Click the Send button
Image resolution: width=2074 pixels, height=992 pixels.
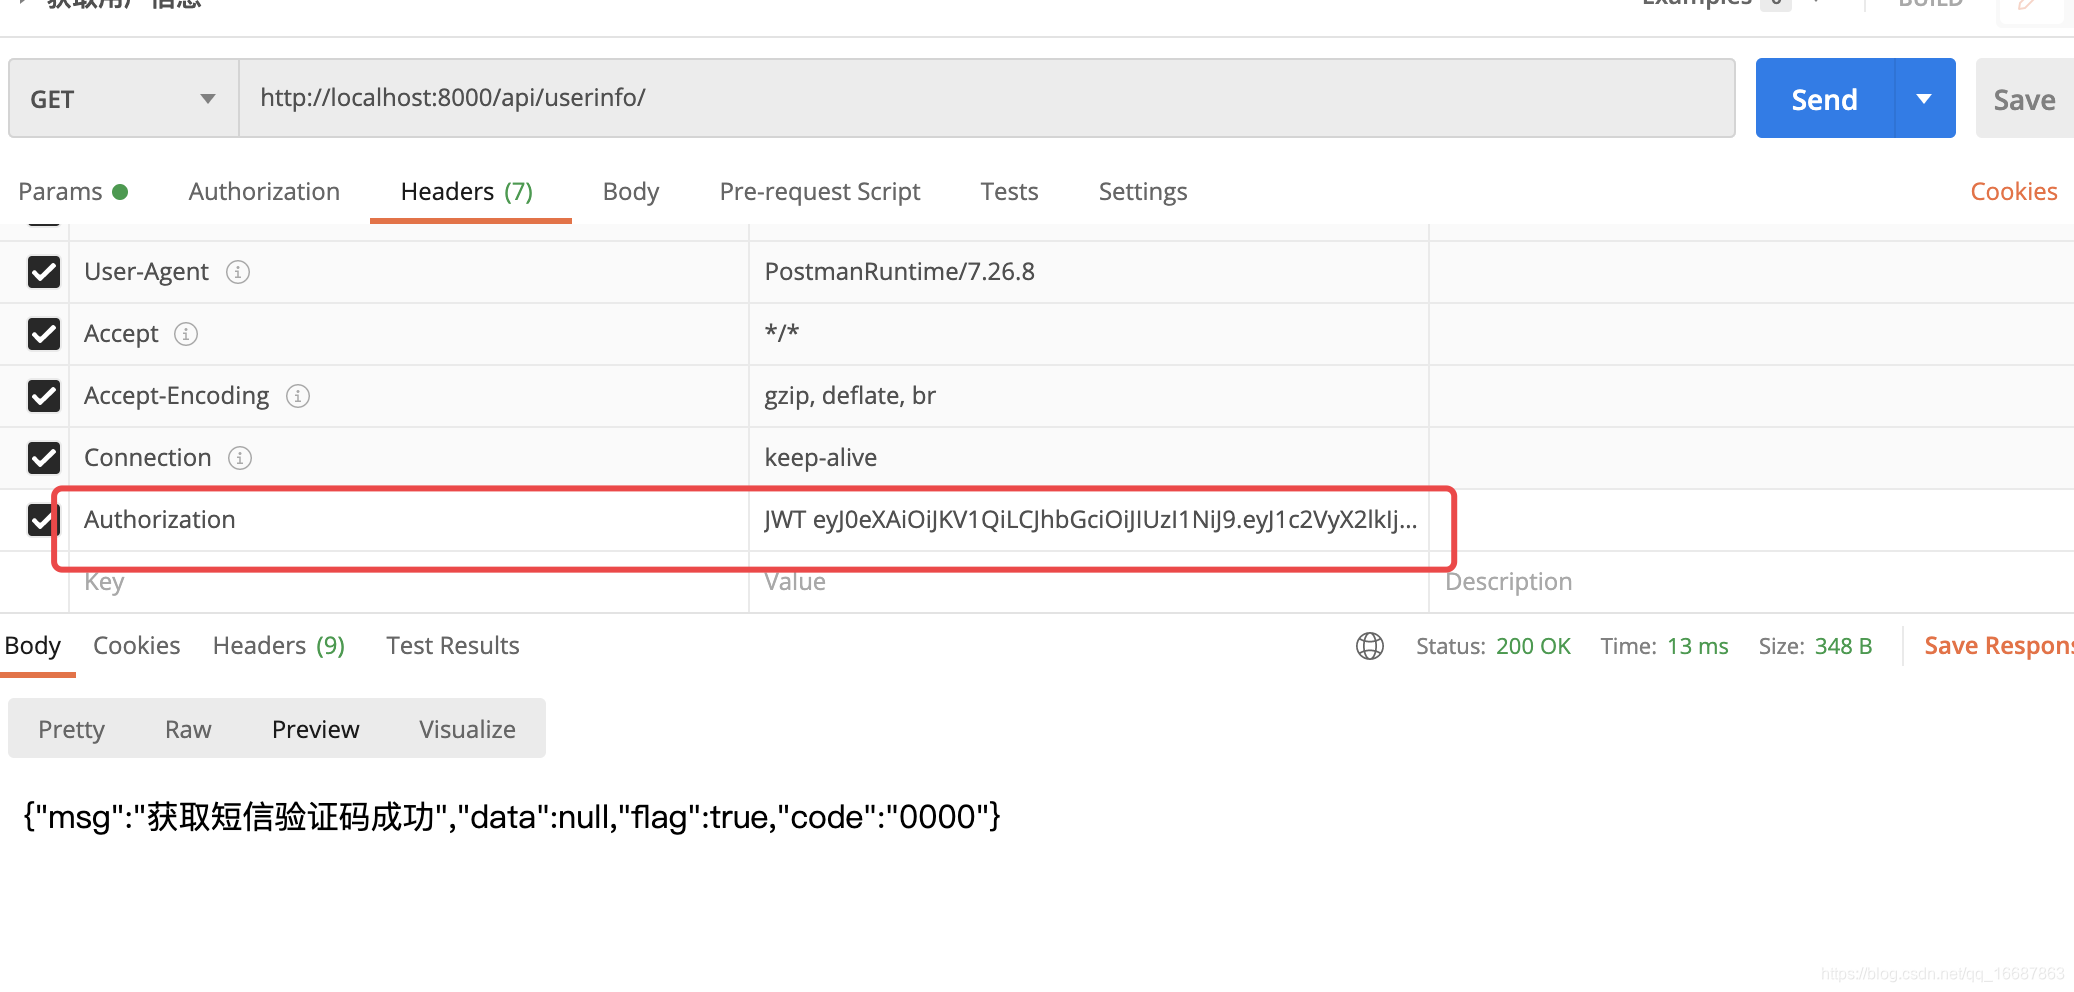coord(1824,98)
